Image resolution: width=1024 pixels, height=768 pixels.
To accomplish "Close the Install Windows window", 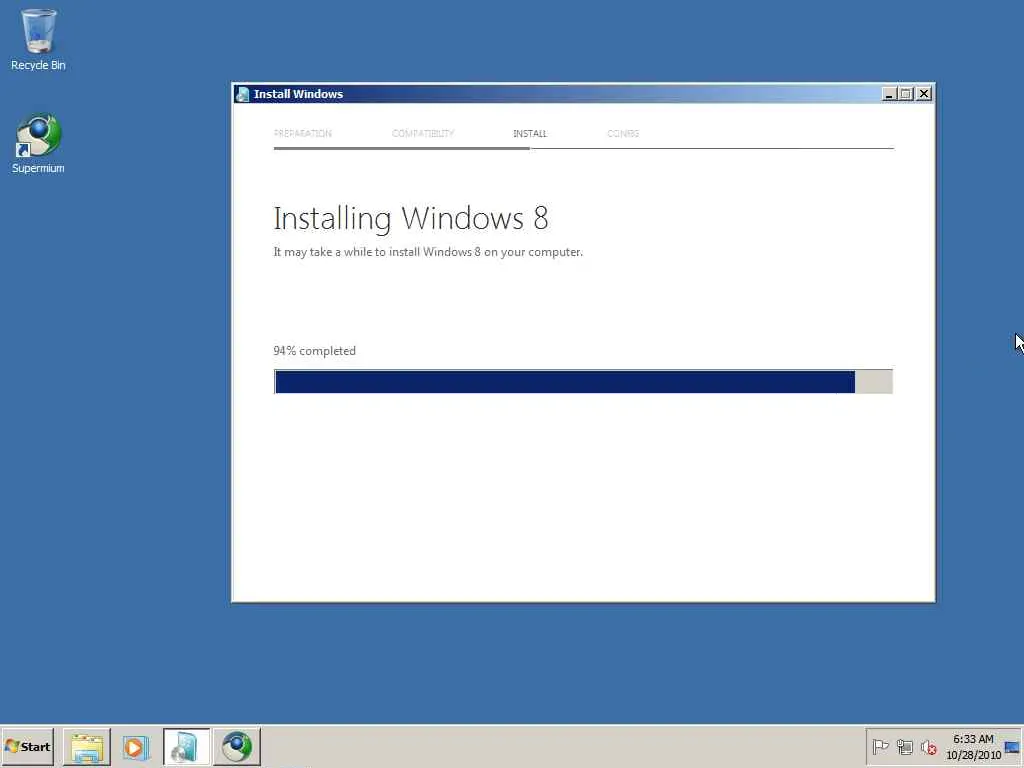I will 923,94.
